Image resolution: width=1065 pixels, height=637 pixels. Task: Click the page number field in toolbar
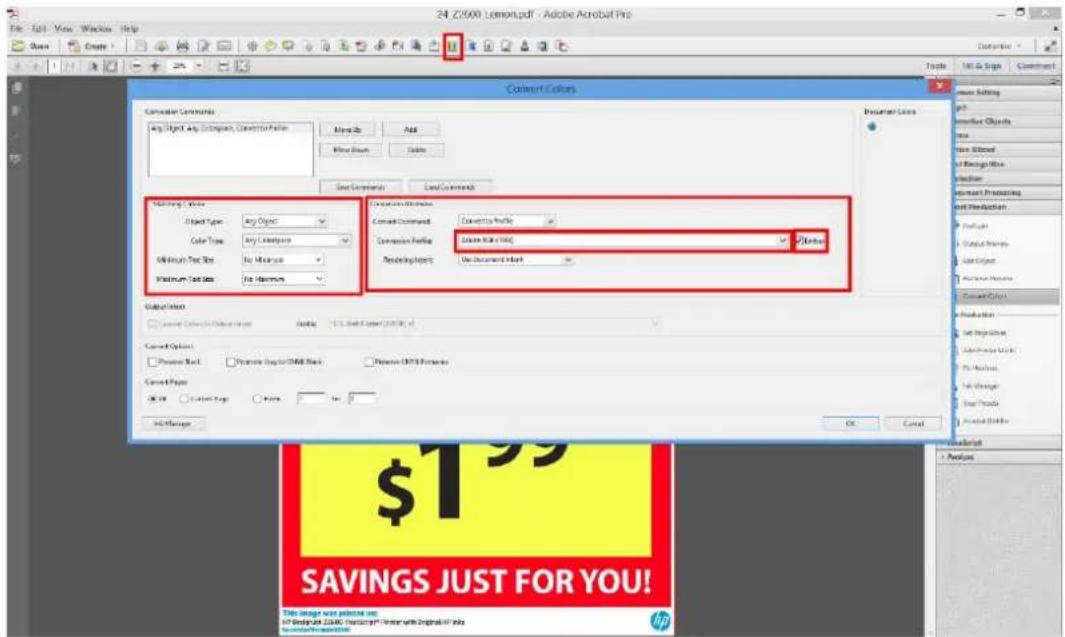[x=54, y=66]
